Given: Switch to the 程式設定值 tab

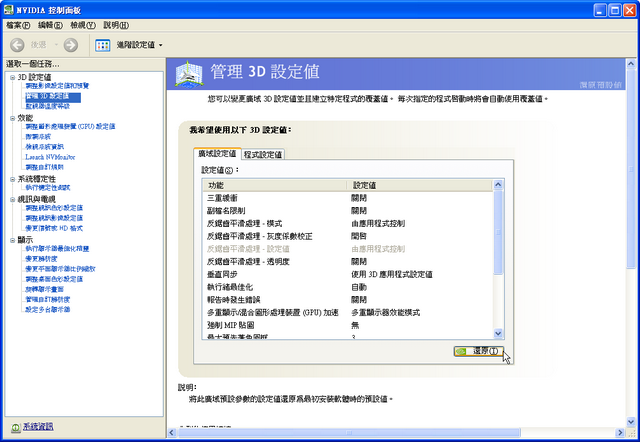Looking at the screenshot, I should point(263,154).
